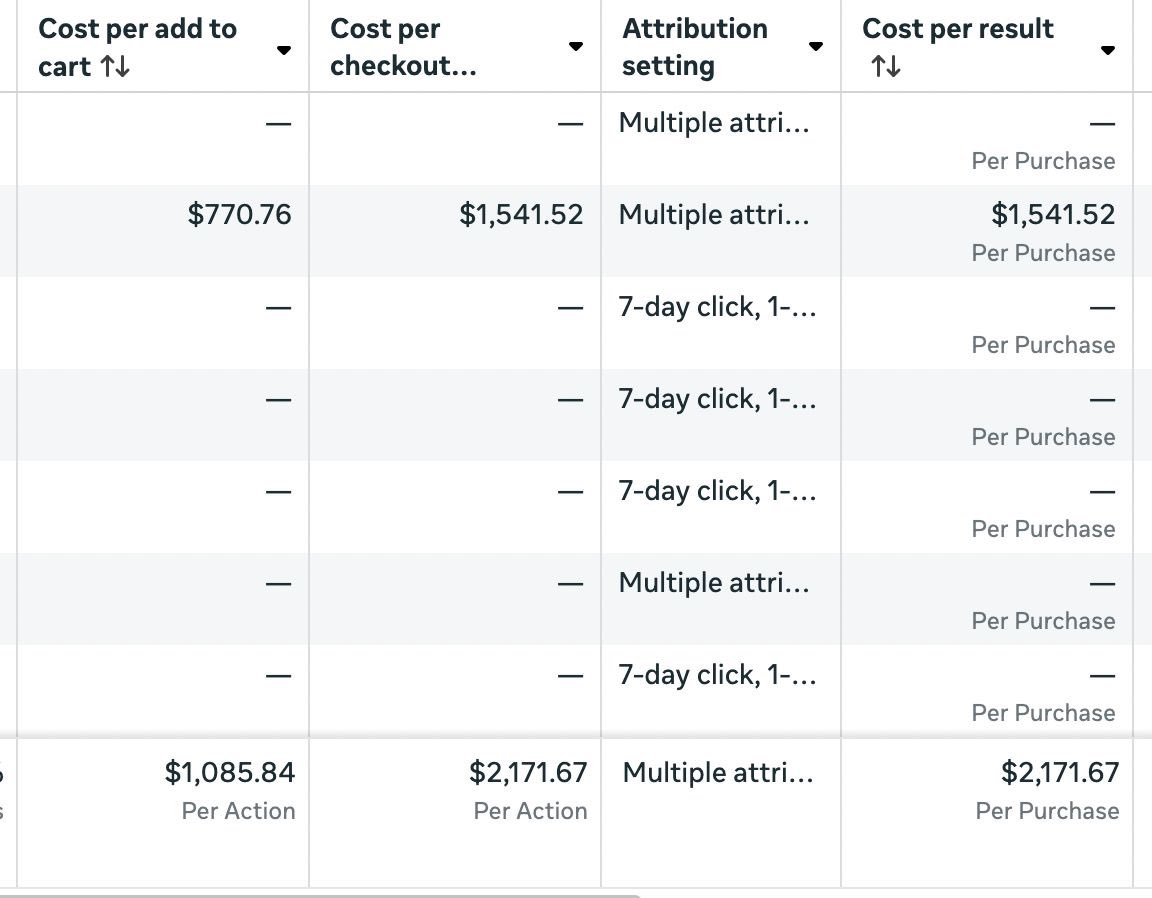Open Cost per add to cart column dropdown
Screen dimensions: 1152x898
click(x=284, y=49)
